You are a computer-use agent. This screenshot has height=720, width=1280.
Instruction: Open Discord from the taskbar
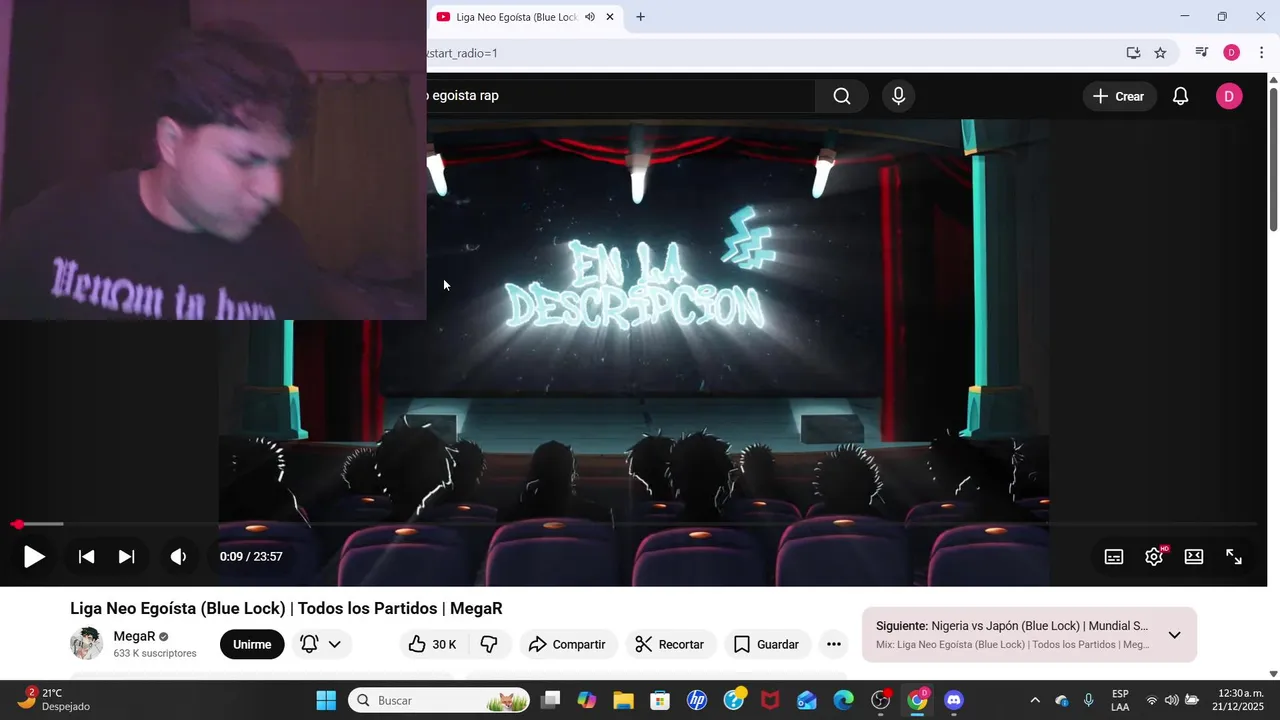click(954, 700)
